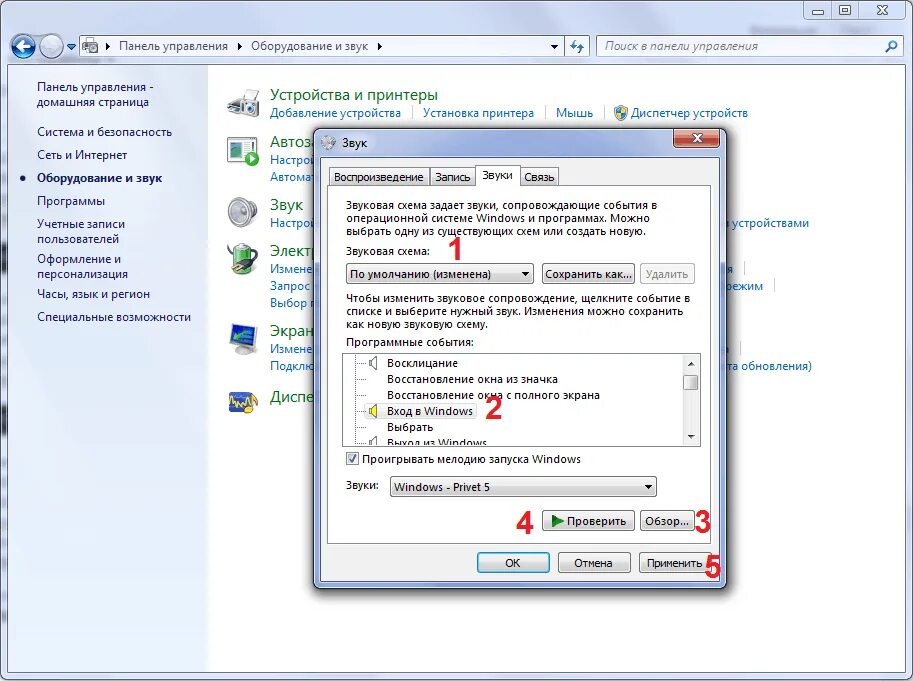Refresh the Control Panel view

(x=577, y=46)
